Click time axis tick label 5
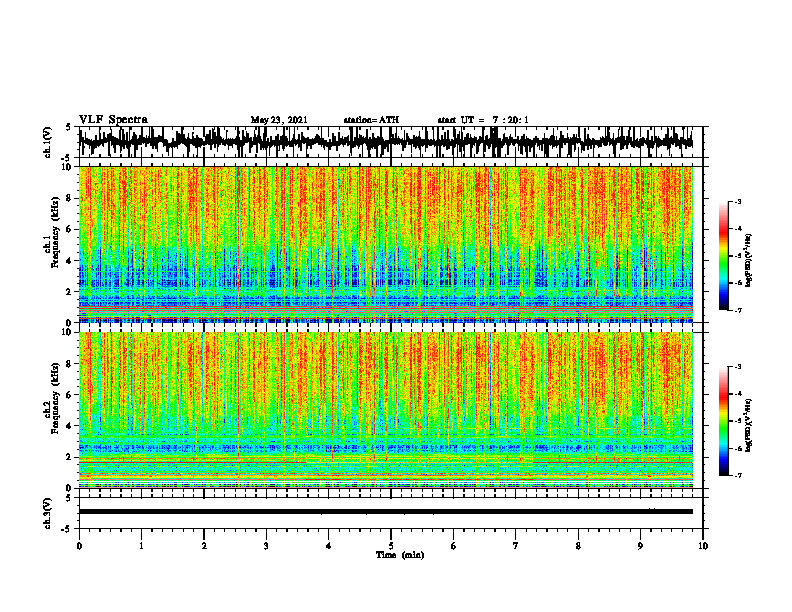This screenshot has height=612, width=792. tap(391, 546)
